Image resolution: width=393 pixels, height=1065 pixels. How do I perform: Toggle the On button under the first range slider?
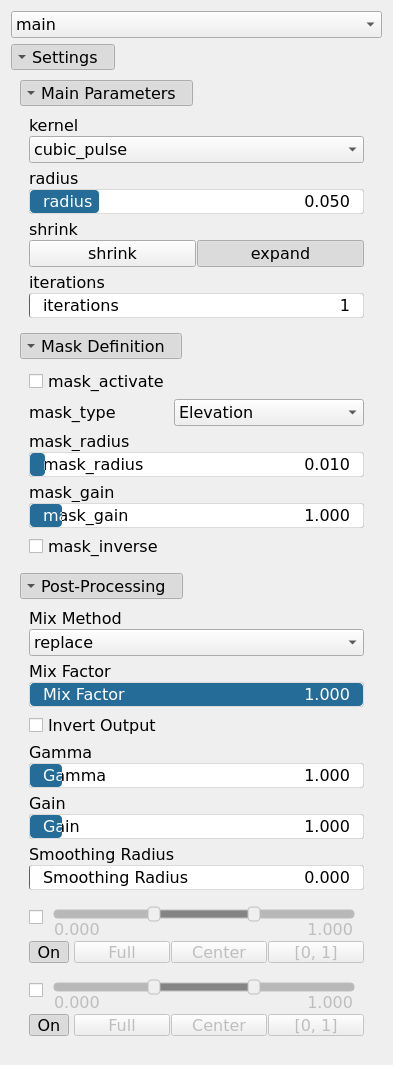click(49, 952)
